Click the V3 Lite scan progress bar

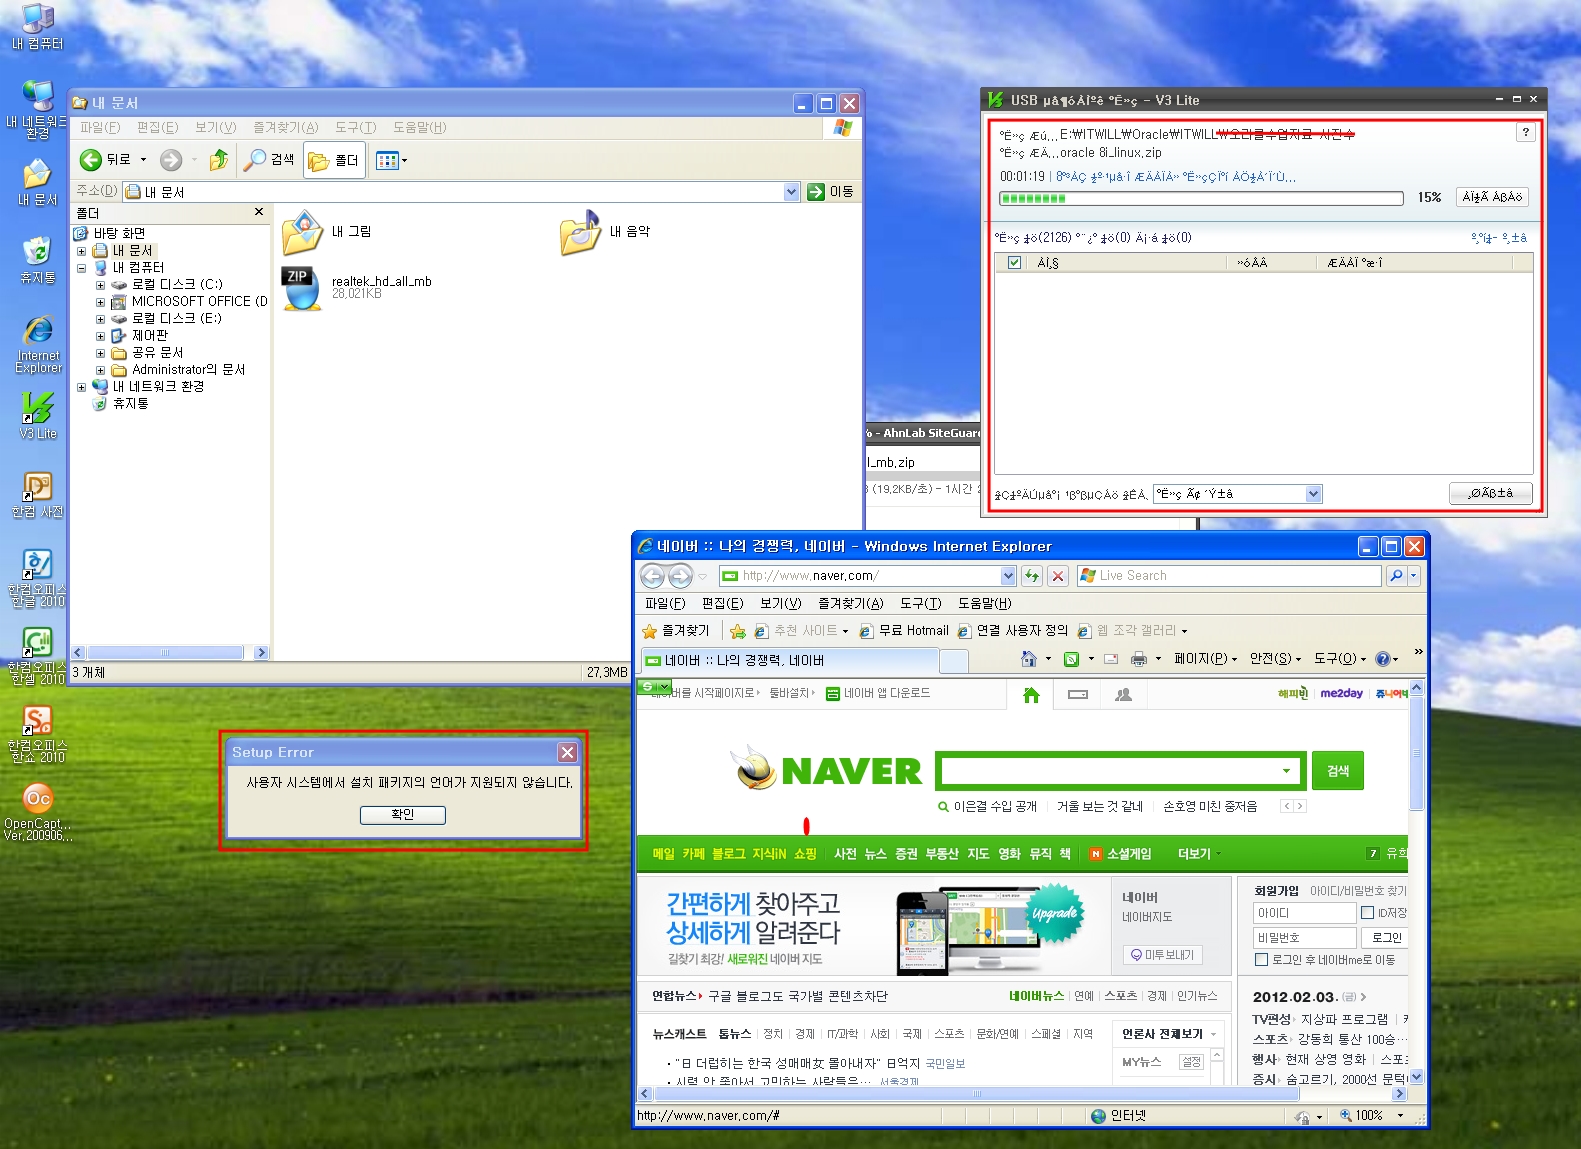coord(1201,198)
